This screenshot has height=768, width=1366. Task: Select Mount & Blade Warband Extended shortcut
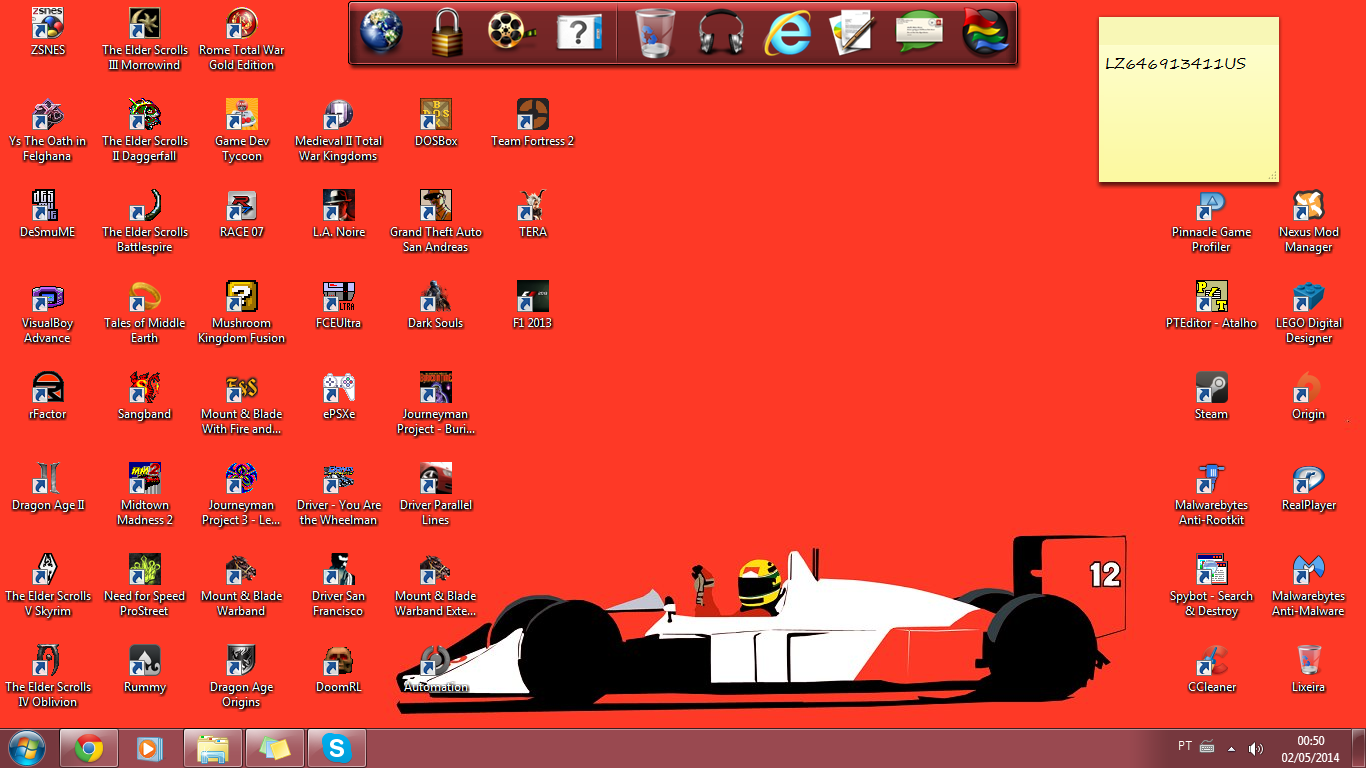(436, 569)
